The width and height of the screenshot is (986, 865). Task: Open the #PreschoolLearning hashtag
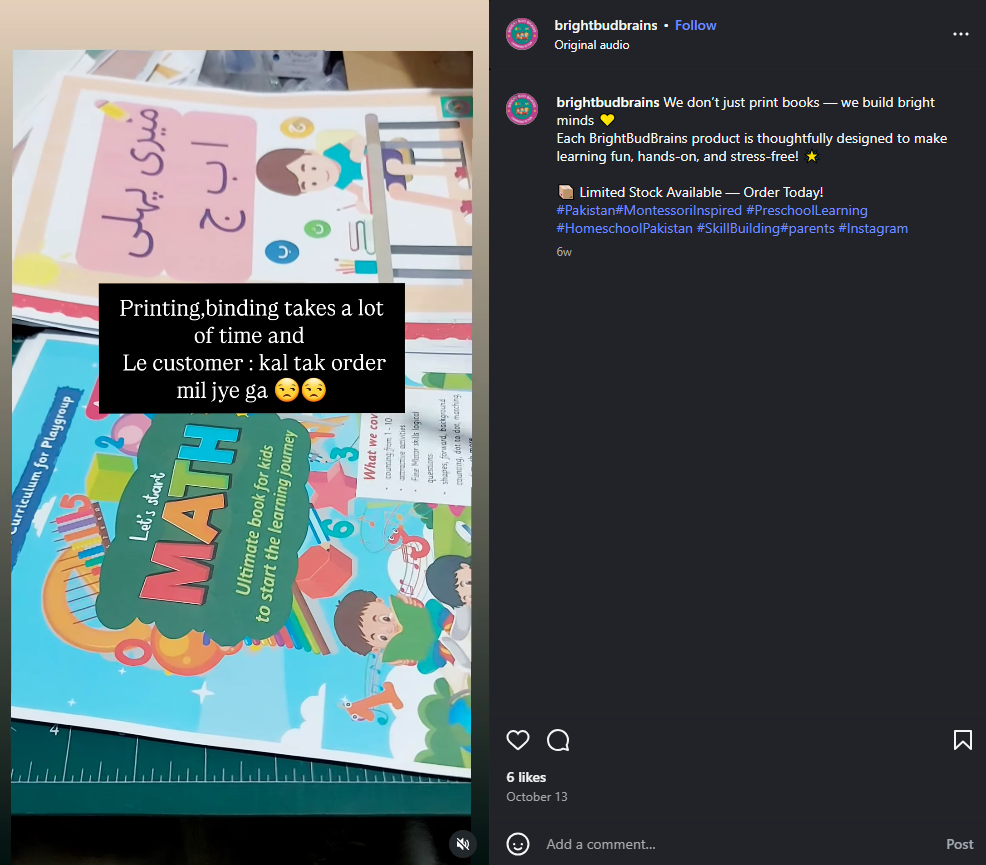[807, 210]
